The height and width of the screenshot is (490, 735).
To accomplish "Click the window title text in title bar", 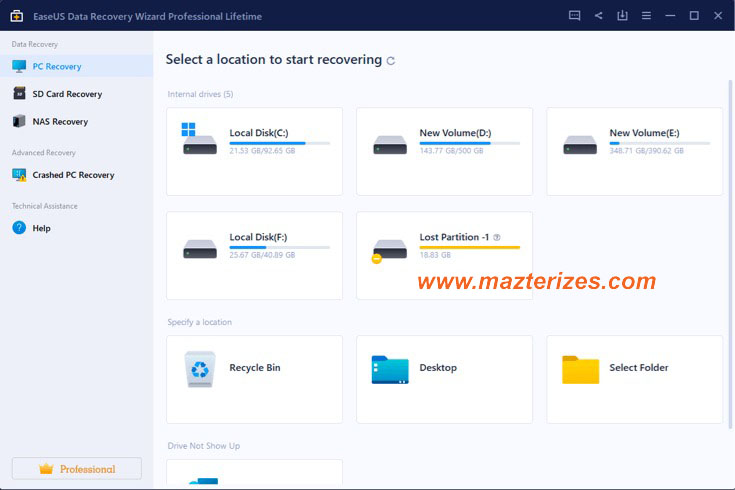I will pos(147,16).
